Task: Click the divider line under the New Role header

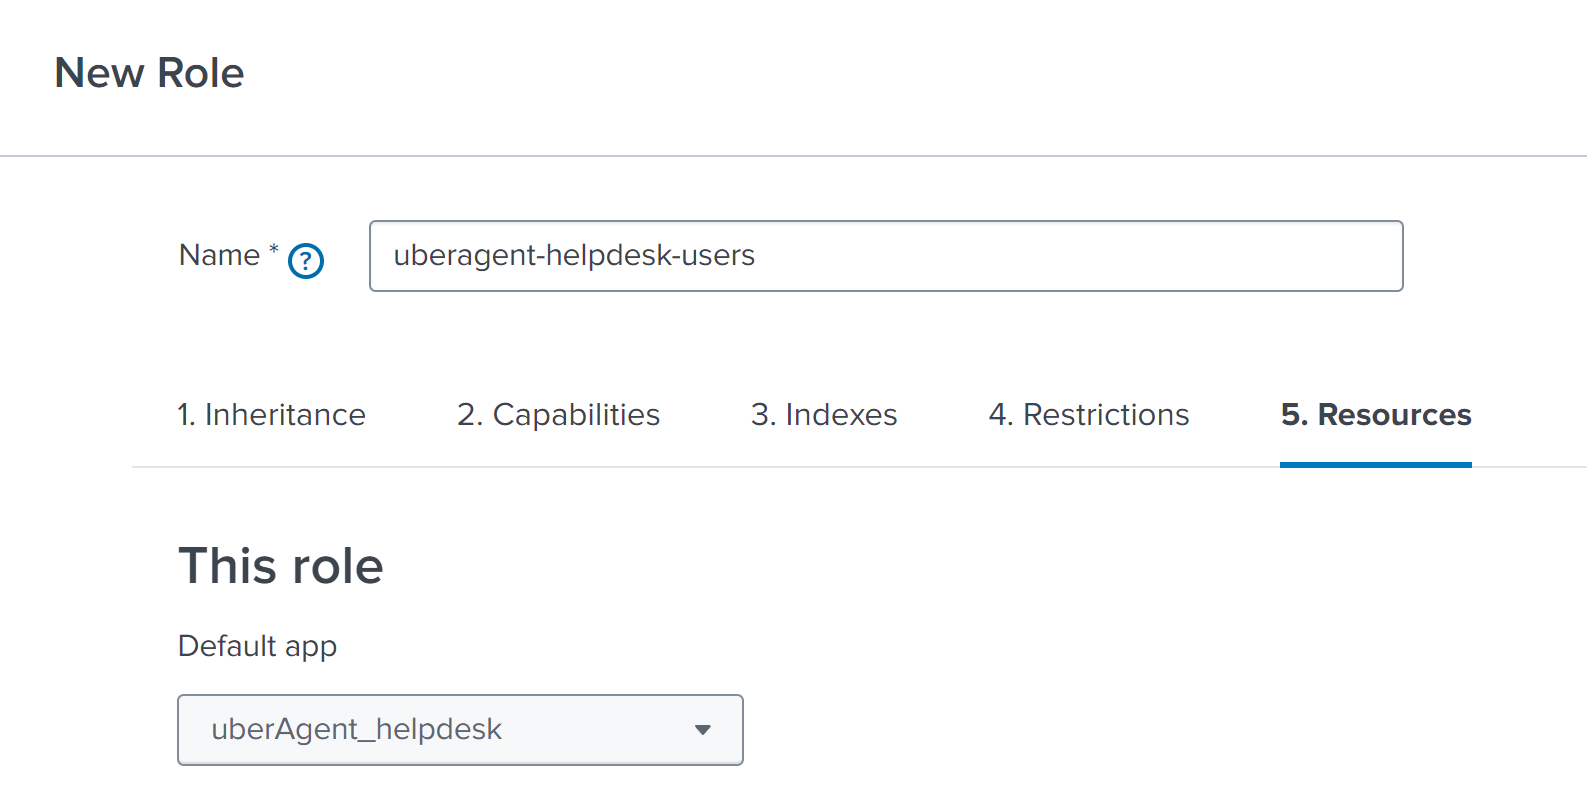Action: point(793,156)
